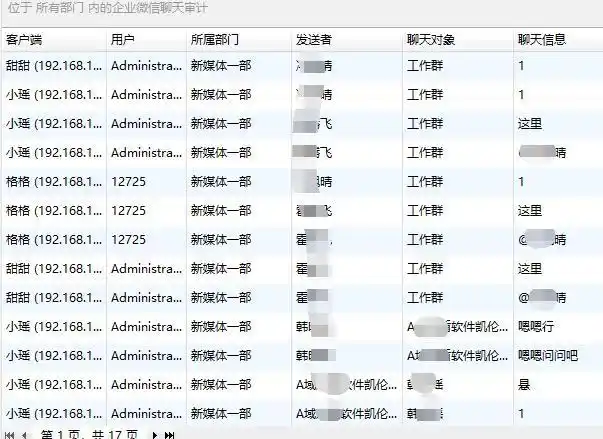Click 工作群 in the 甜甜 这里 row
Image resolution: width=603 pixels, height=439 pixels.
point(425,269)
